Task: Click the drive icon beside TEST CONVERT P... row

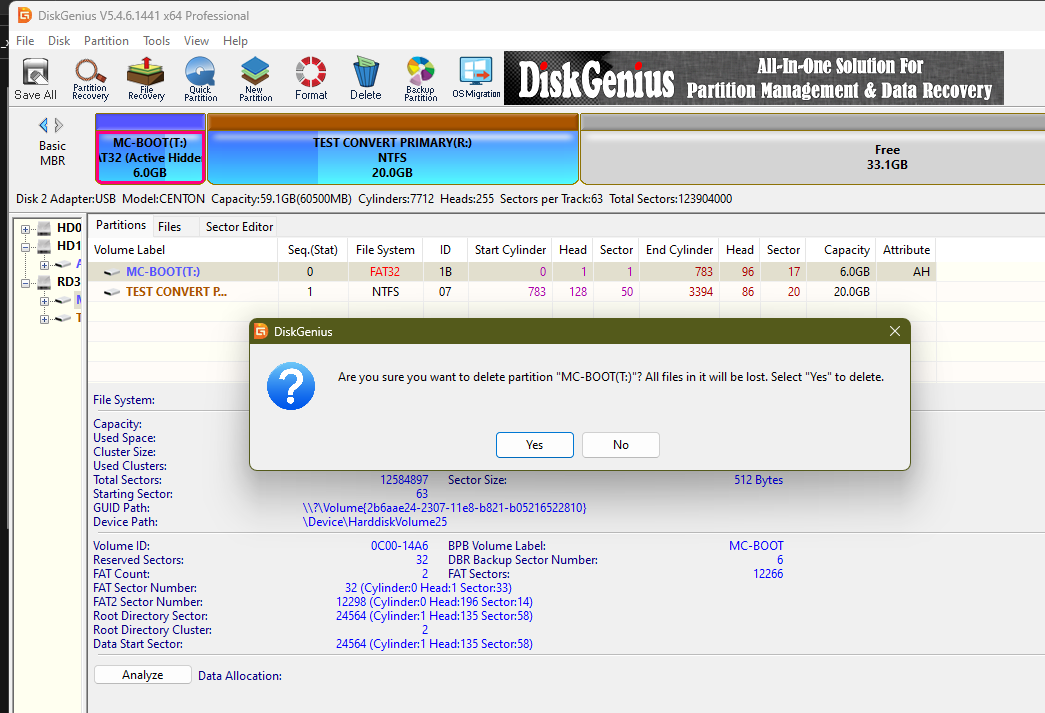Action: (x=112, y=292)
